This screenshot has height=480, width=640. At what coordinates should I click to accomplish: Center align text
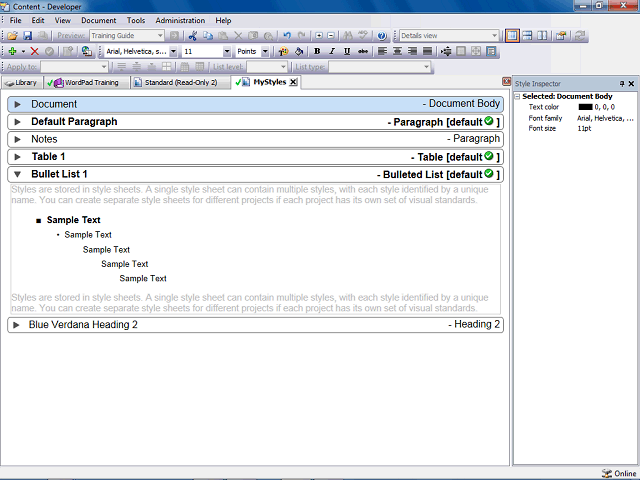397,51
